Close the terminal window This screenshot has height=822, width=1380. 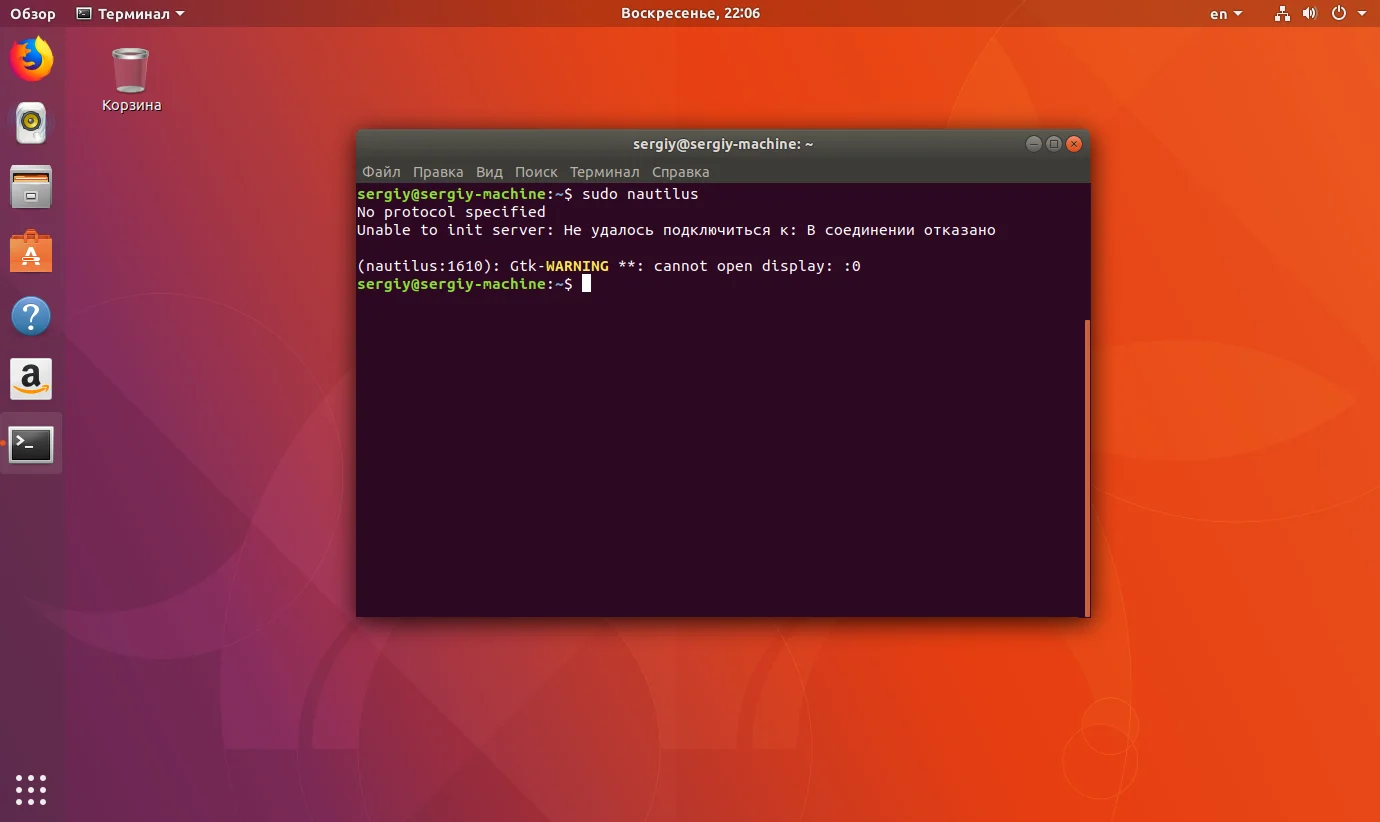point(1074,144)
